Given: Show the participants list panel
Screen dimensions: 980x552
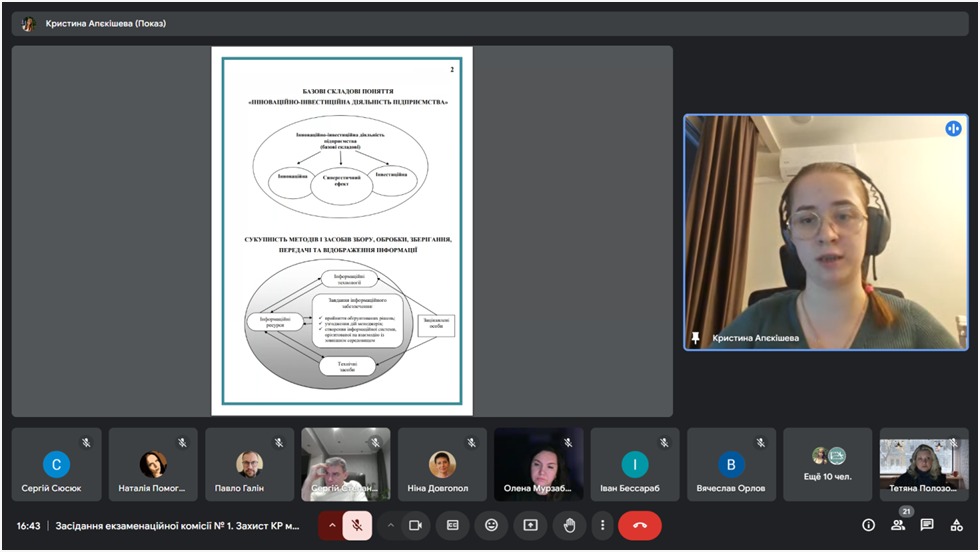Looking at the screenshot, I should [898, 525].
